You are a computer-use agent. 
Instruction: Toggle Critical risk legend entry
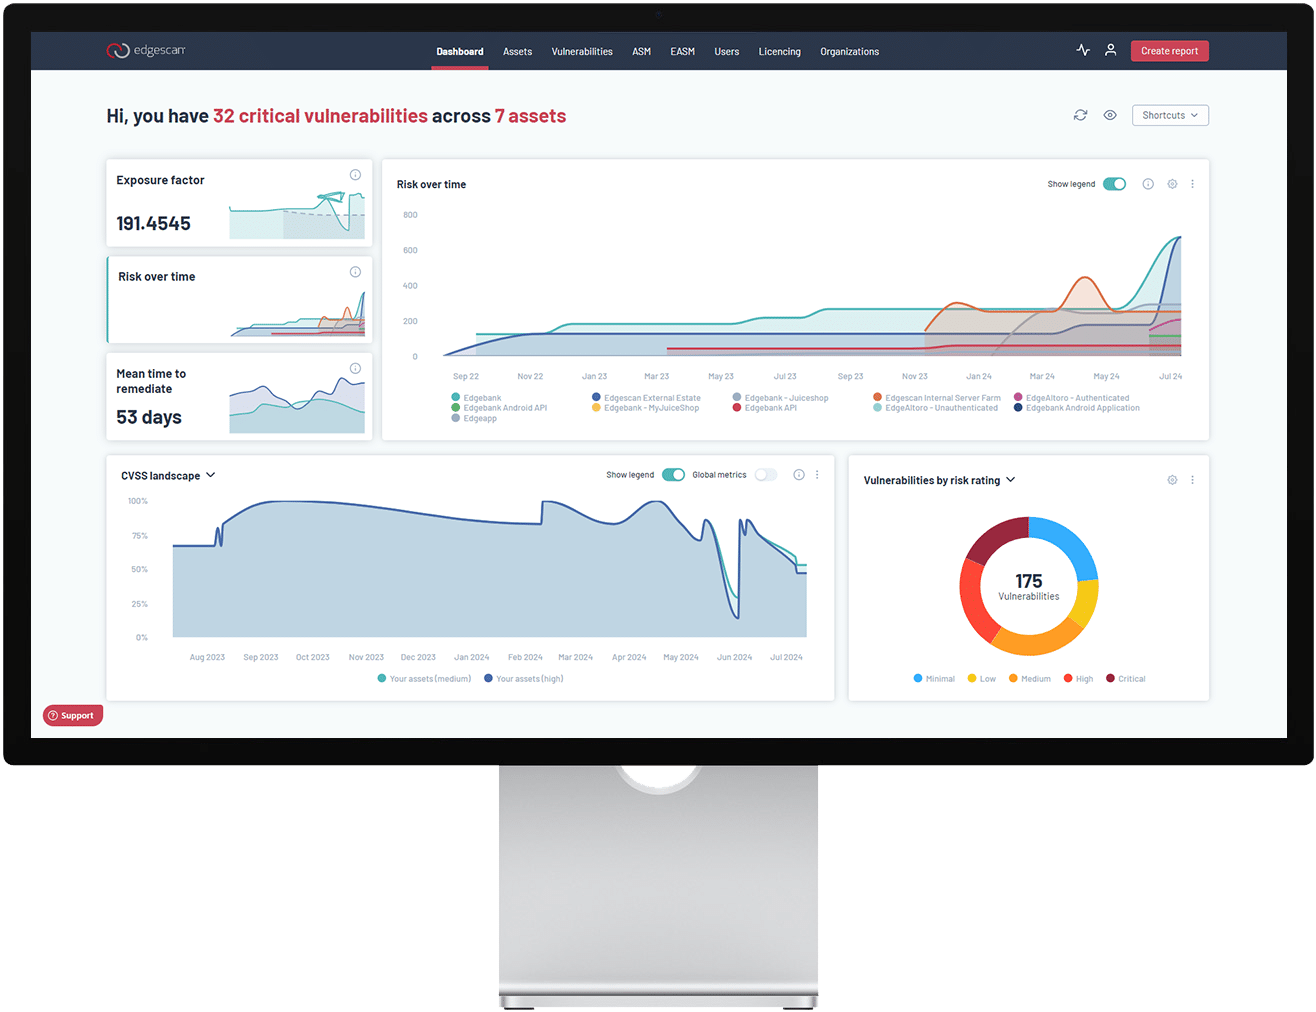tap(1125, 679)
